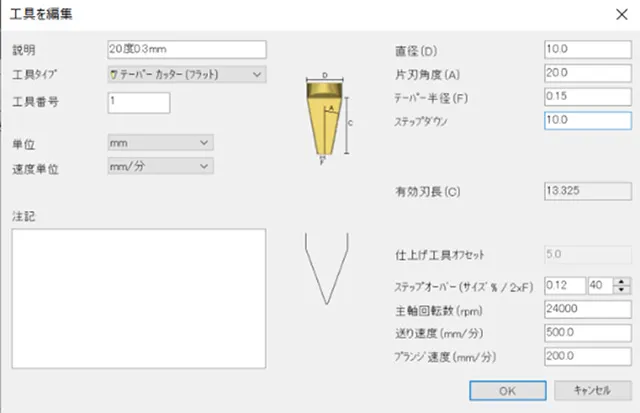
Task: Click the ステップダウン value field
Action: (x=587, y=120)
